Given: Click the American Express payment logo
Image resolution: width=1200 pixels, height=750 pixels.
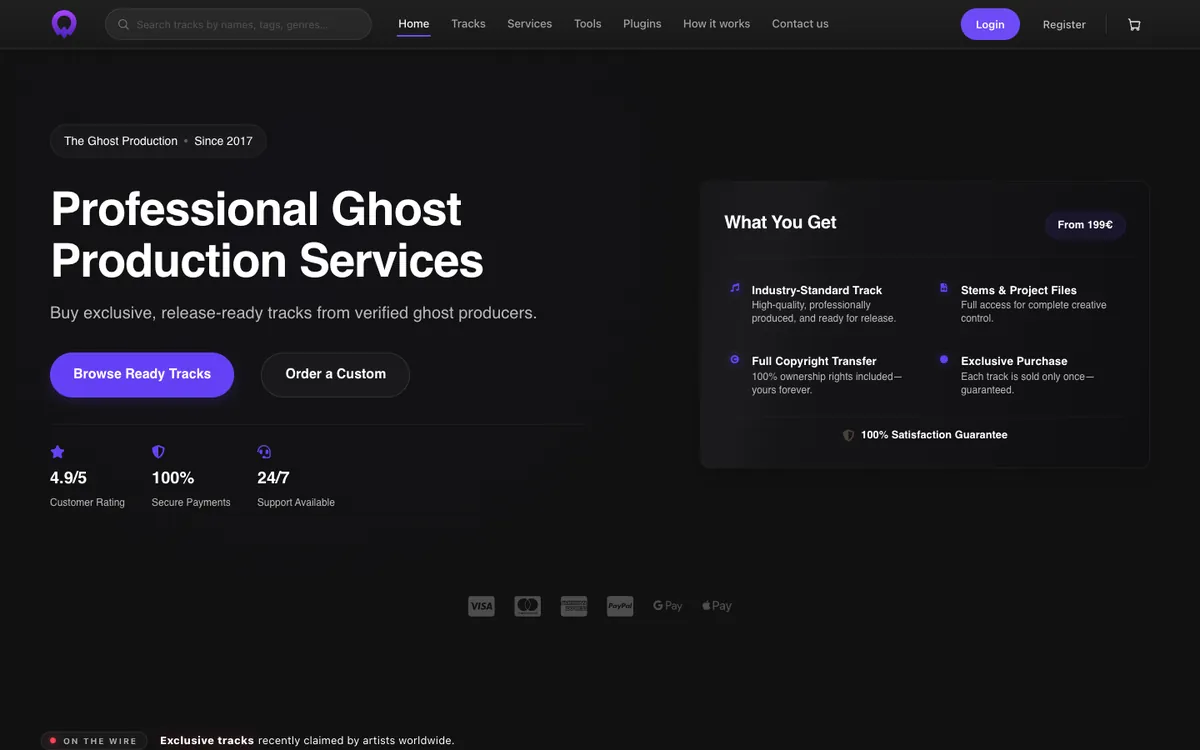Looking at the screenshot, I should tap(574, 606).
